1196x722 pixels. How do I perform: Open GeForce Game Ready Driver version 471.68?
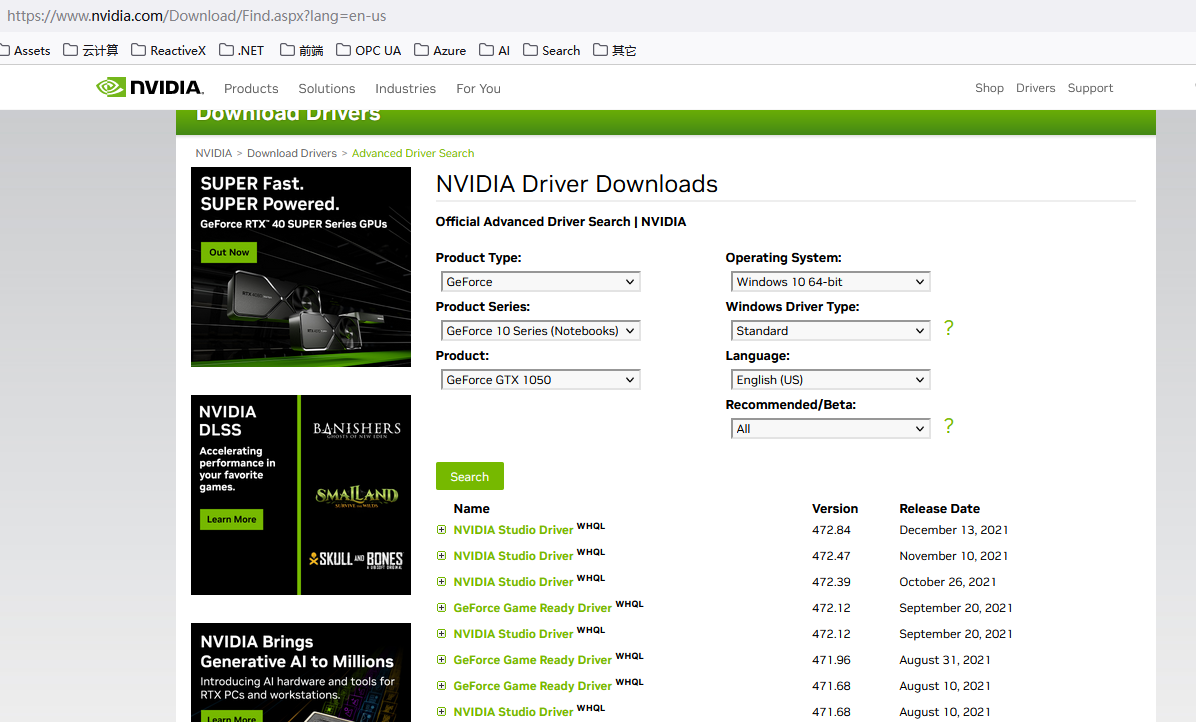tap(532, 685)
